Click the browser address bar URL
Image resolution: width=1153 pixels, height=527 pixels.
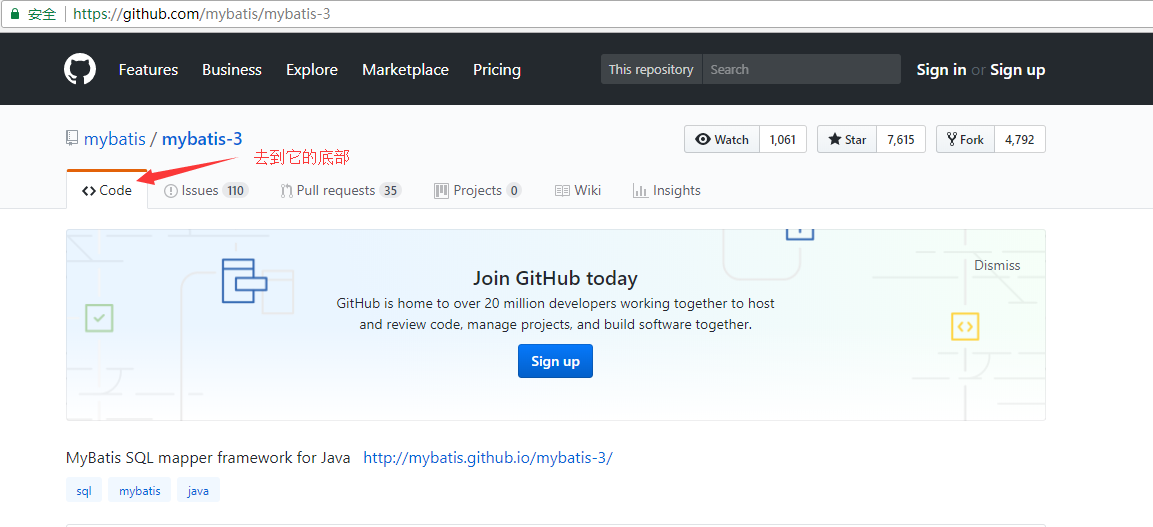coord(202,14)
